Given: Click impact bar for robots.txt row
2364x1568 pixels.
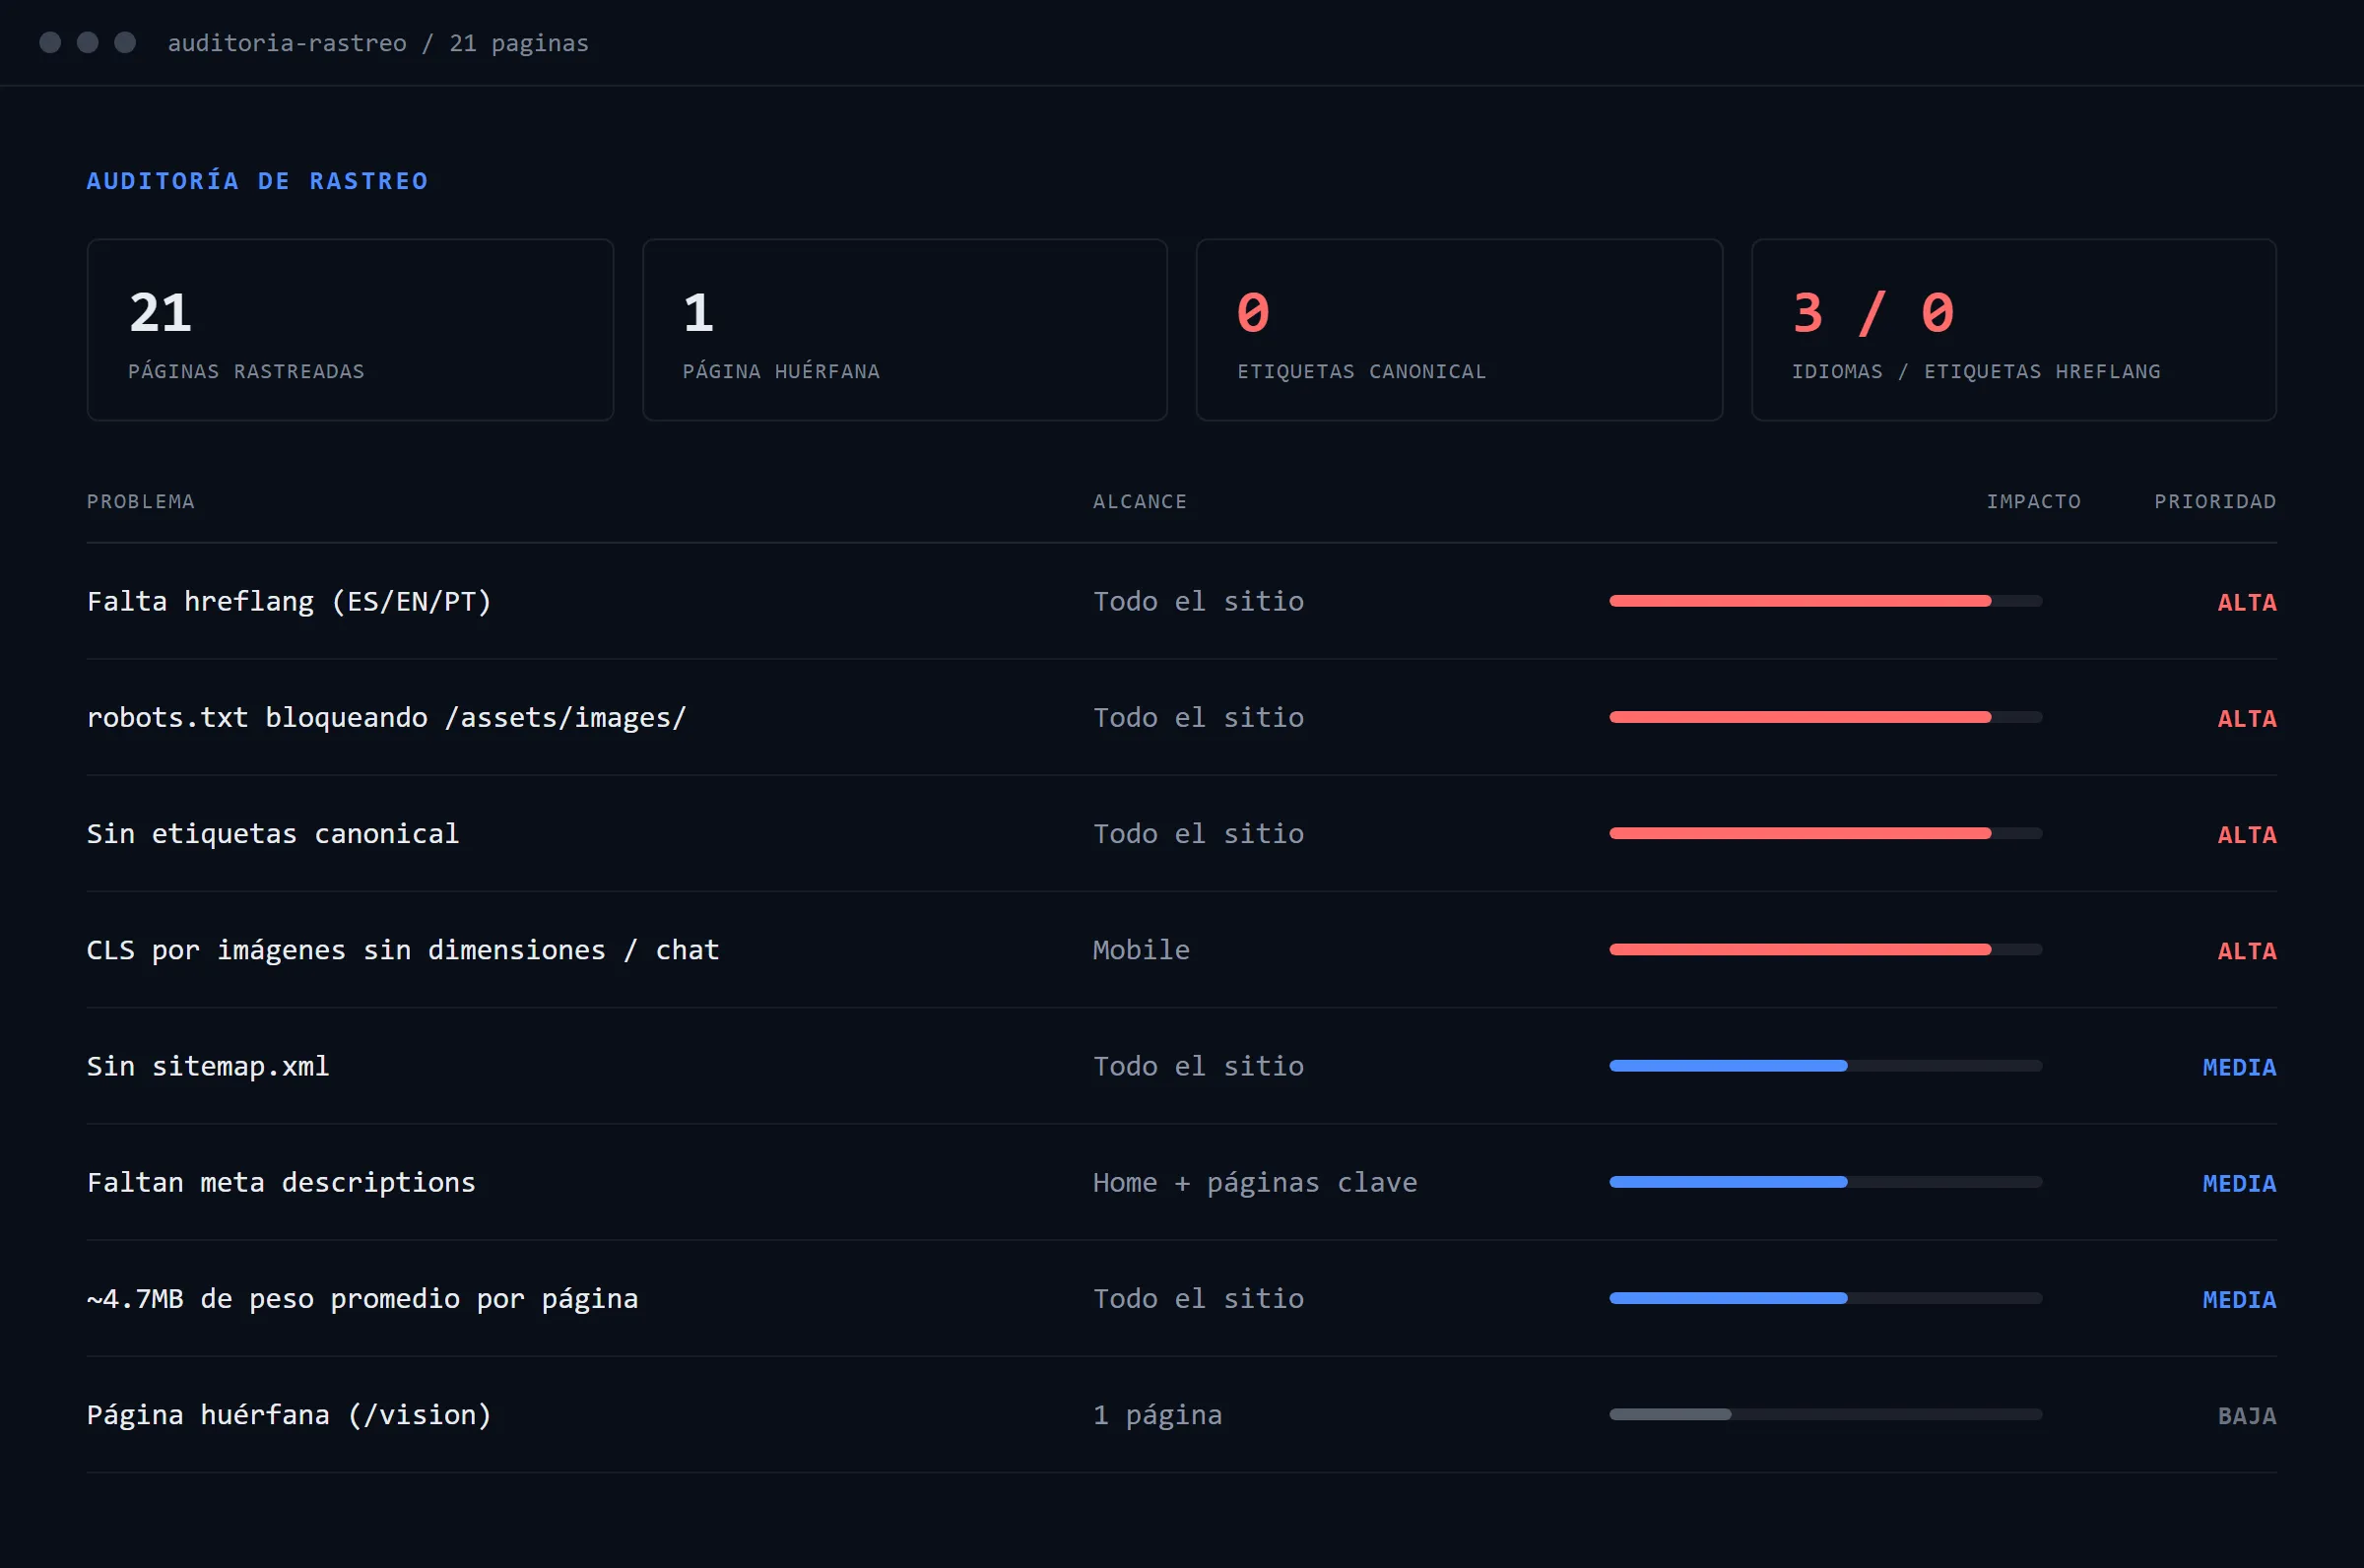Looking at the screenshot, I should click(x=1825, y=717).
